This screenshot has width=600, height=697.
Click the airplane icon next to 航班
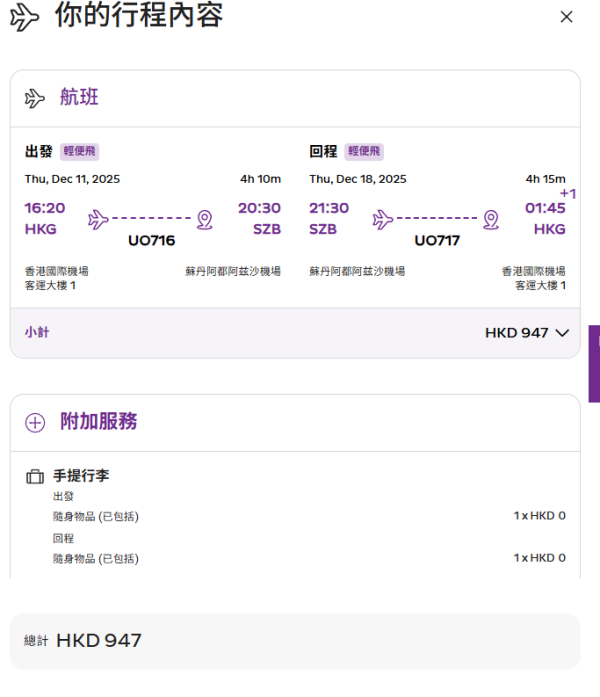[x=35, y=98]
